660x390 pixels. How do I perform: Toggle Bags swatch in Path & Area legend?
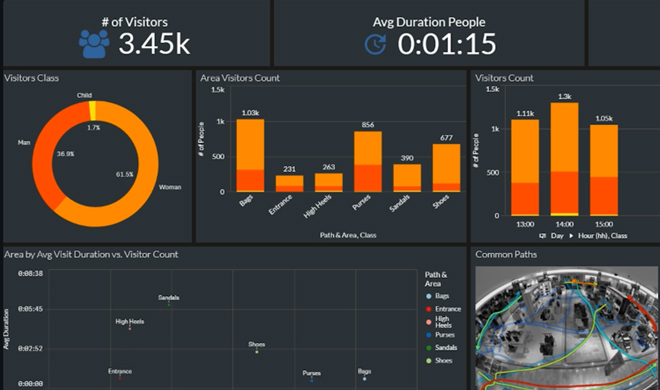[x=429, y=296]
